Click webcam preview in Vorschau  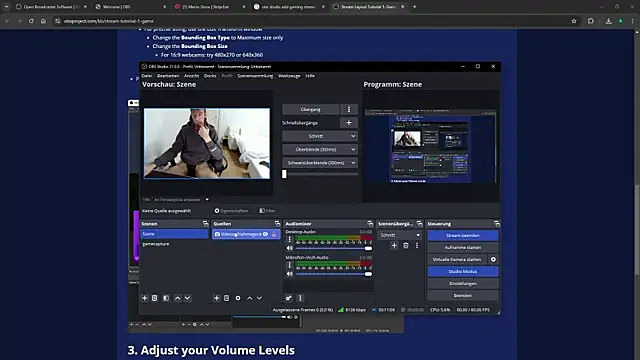[x=207, y=143]
